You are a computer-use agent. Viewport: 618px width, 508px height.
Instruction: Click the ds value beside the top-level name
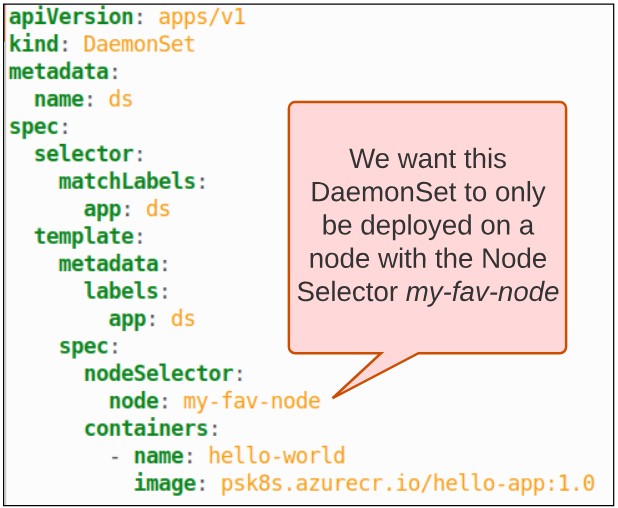click(121, 100)
